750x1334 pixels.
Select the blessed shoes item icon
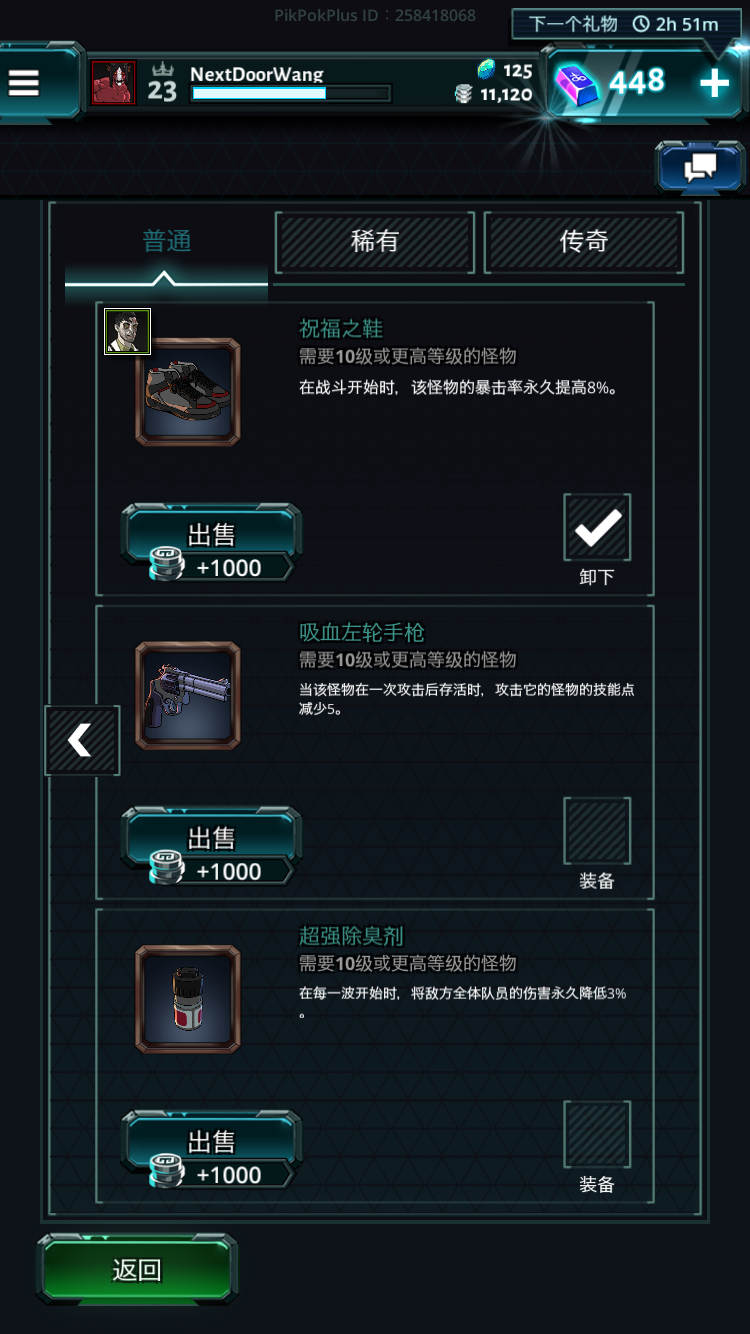coord(188,392)
